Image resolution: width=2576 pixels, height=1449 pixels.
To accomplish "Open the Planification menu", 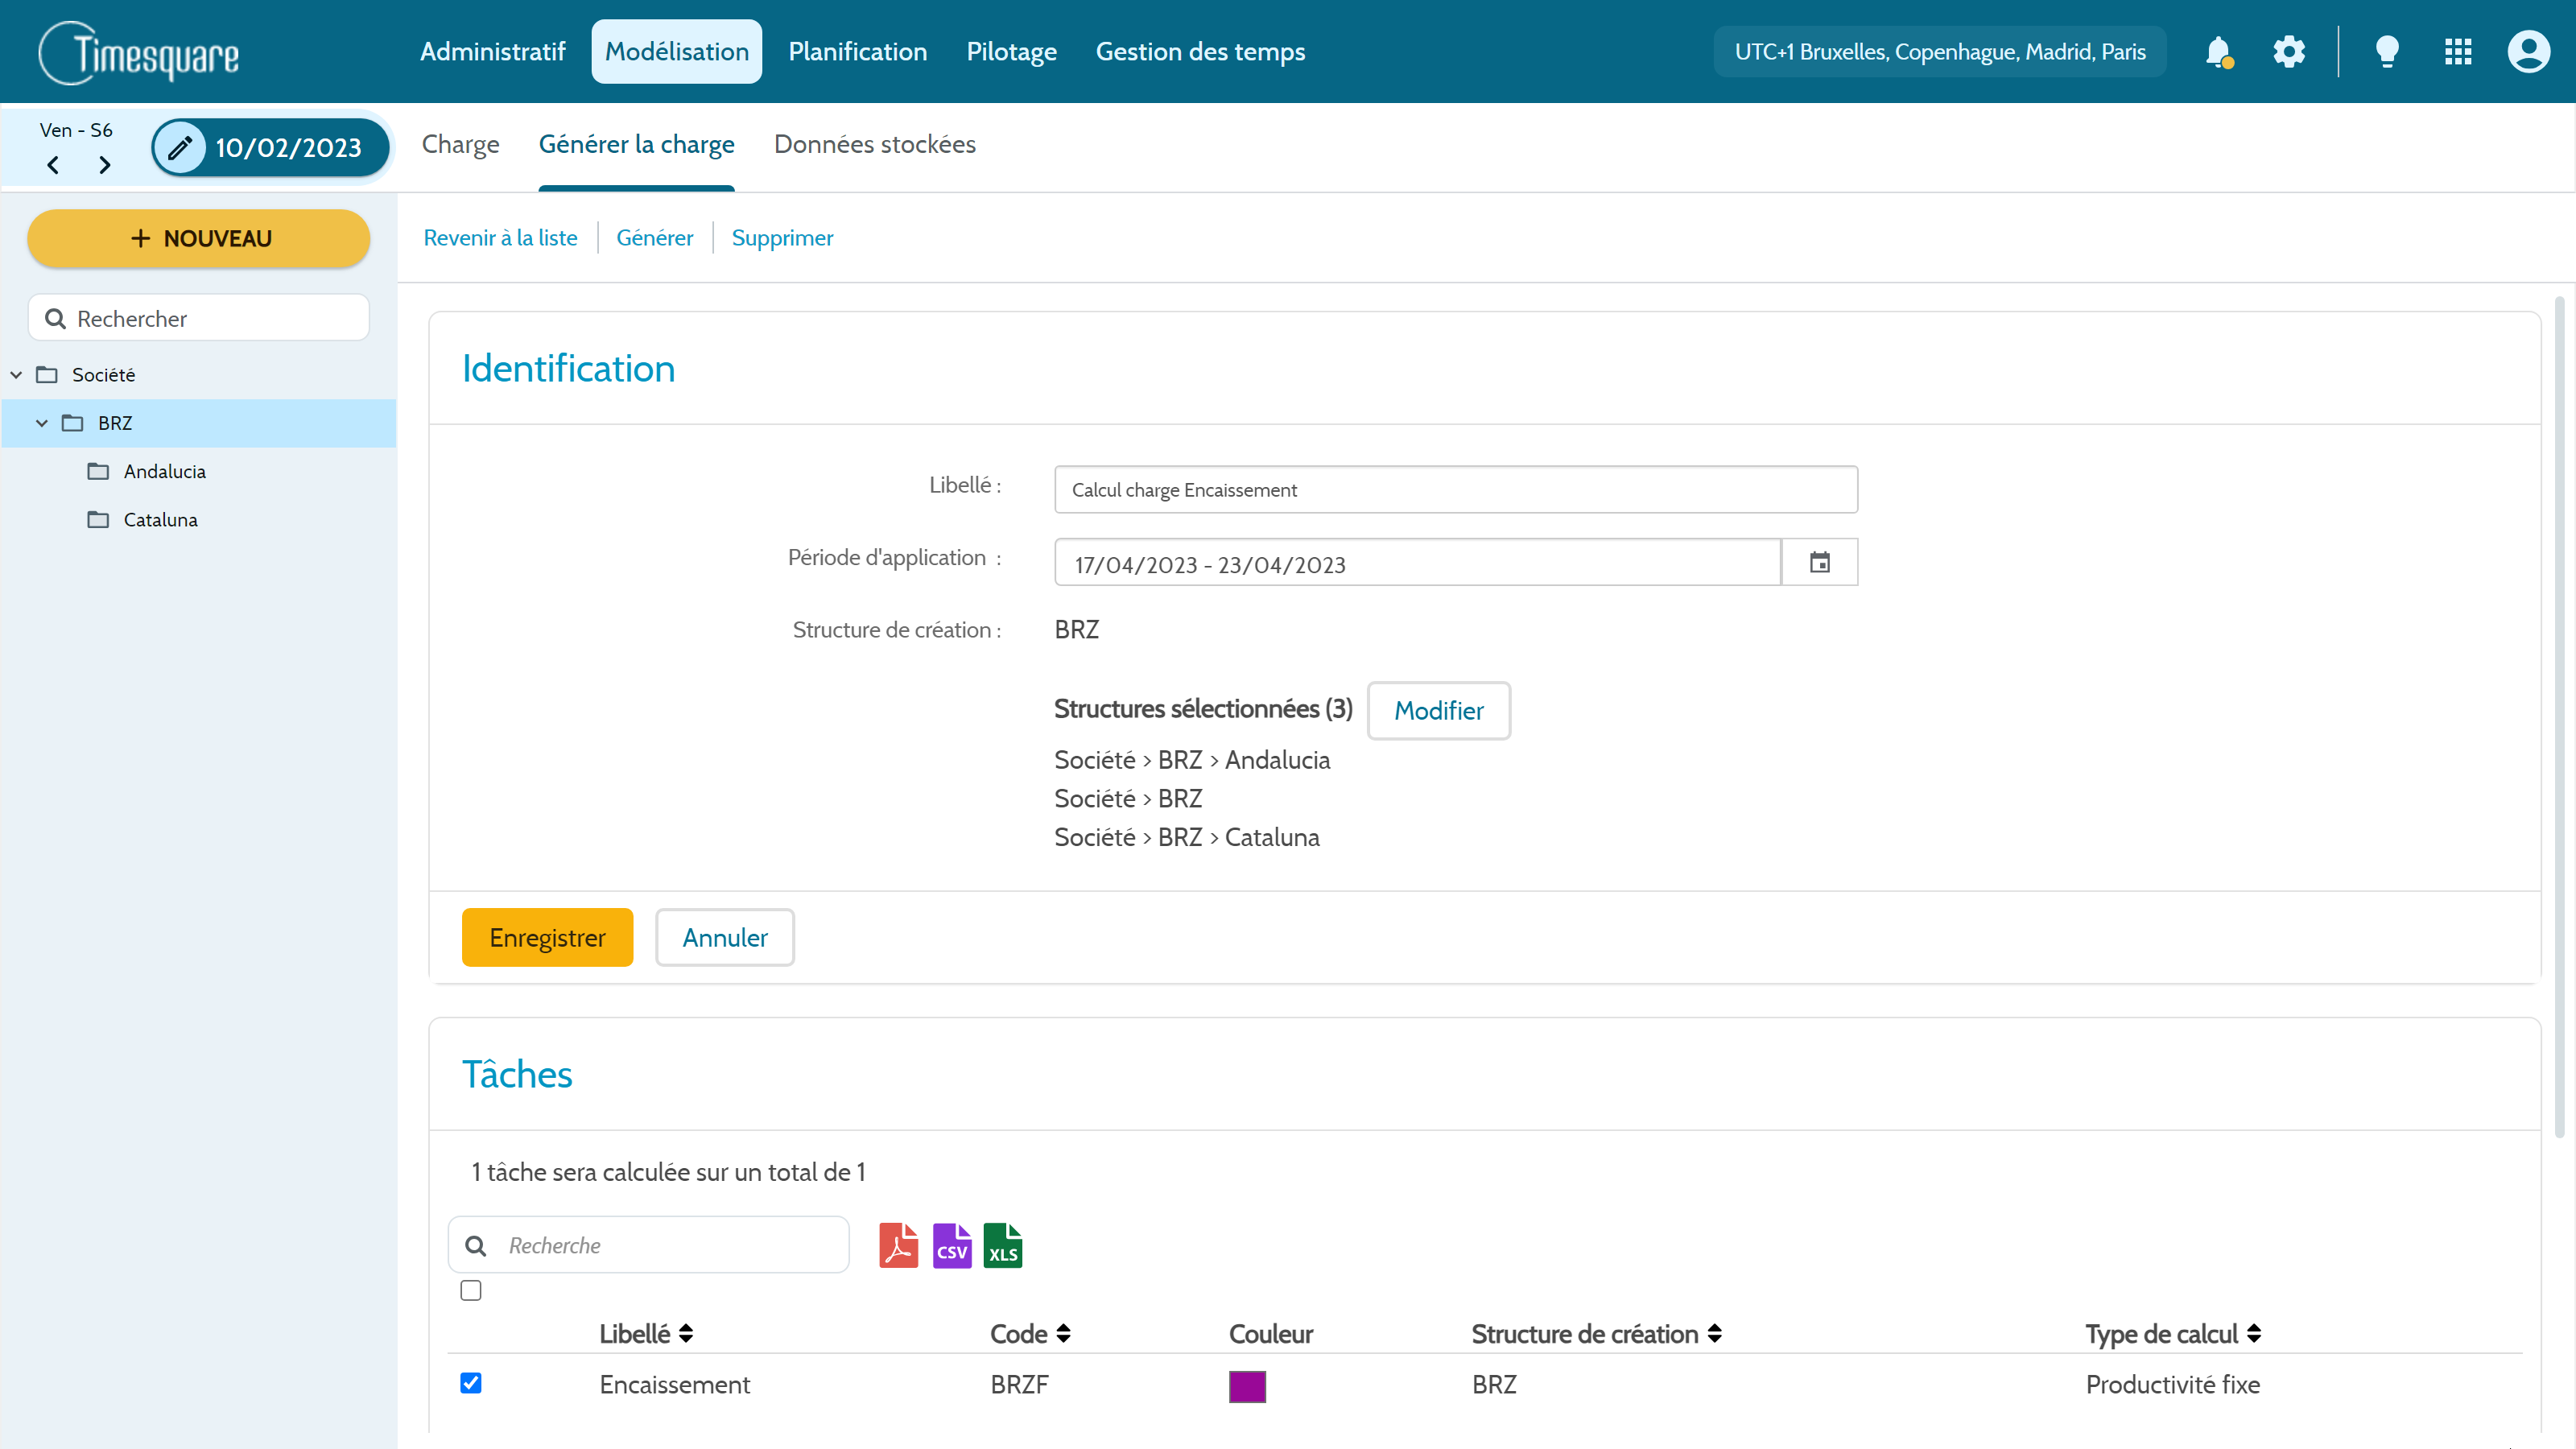I will tap(857, 52).
